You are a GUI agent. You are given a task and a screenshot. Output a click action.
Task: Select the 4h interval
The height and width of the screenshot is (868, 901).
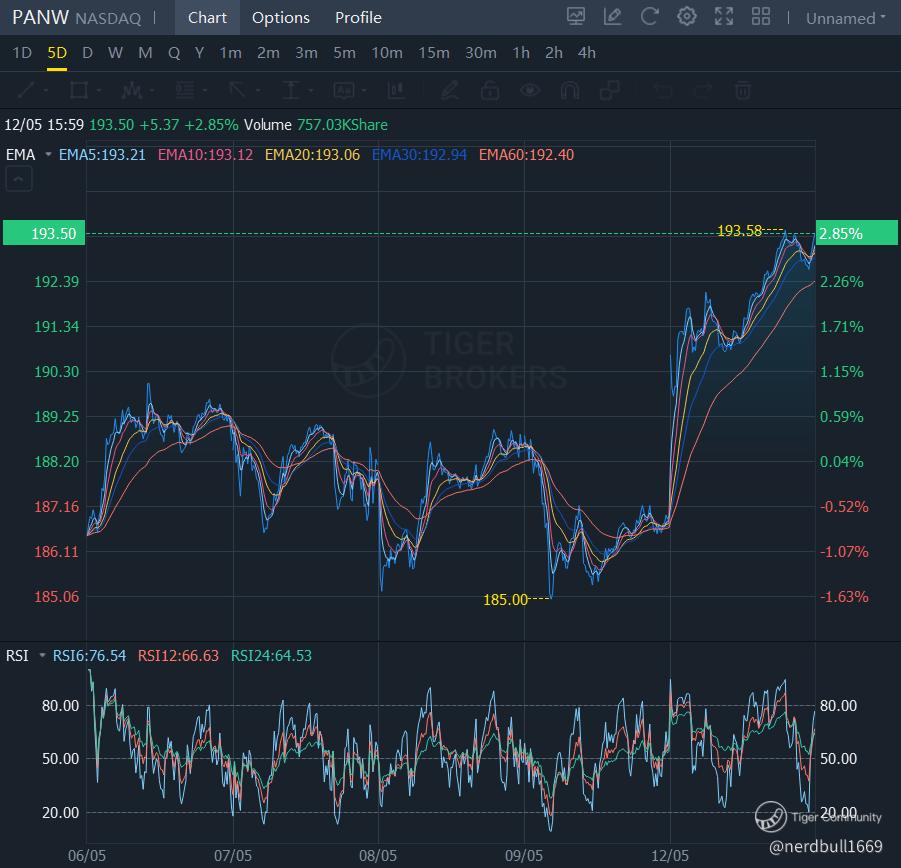tap(586, 53)
